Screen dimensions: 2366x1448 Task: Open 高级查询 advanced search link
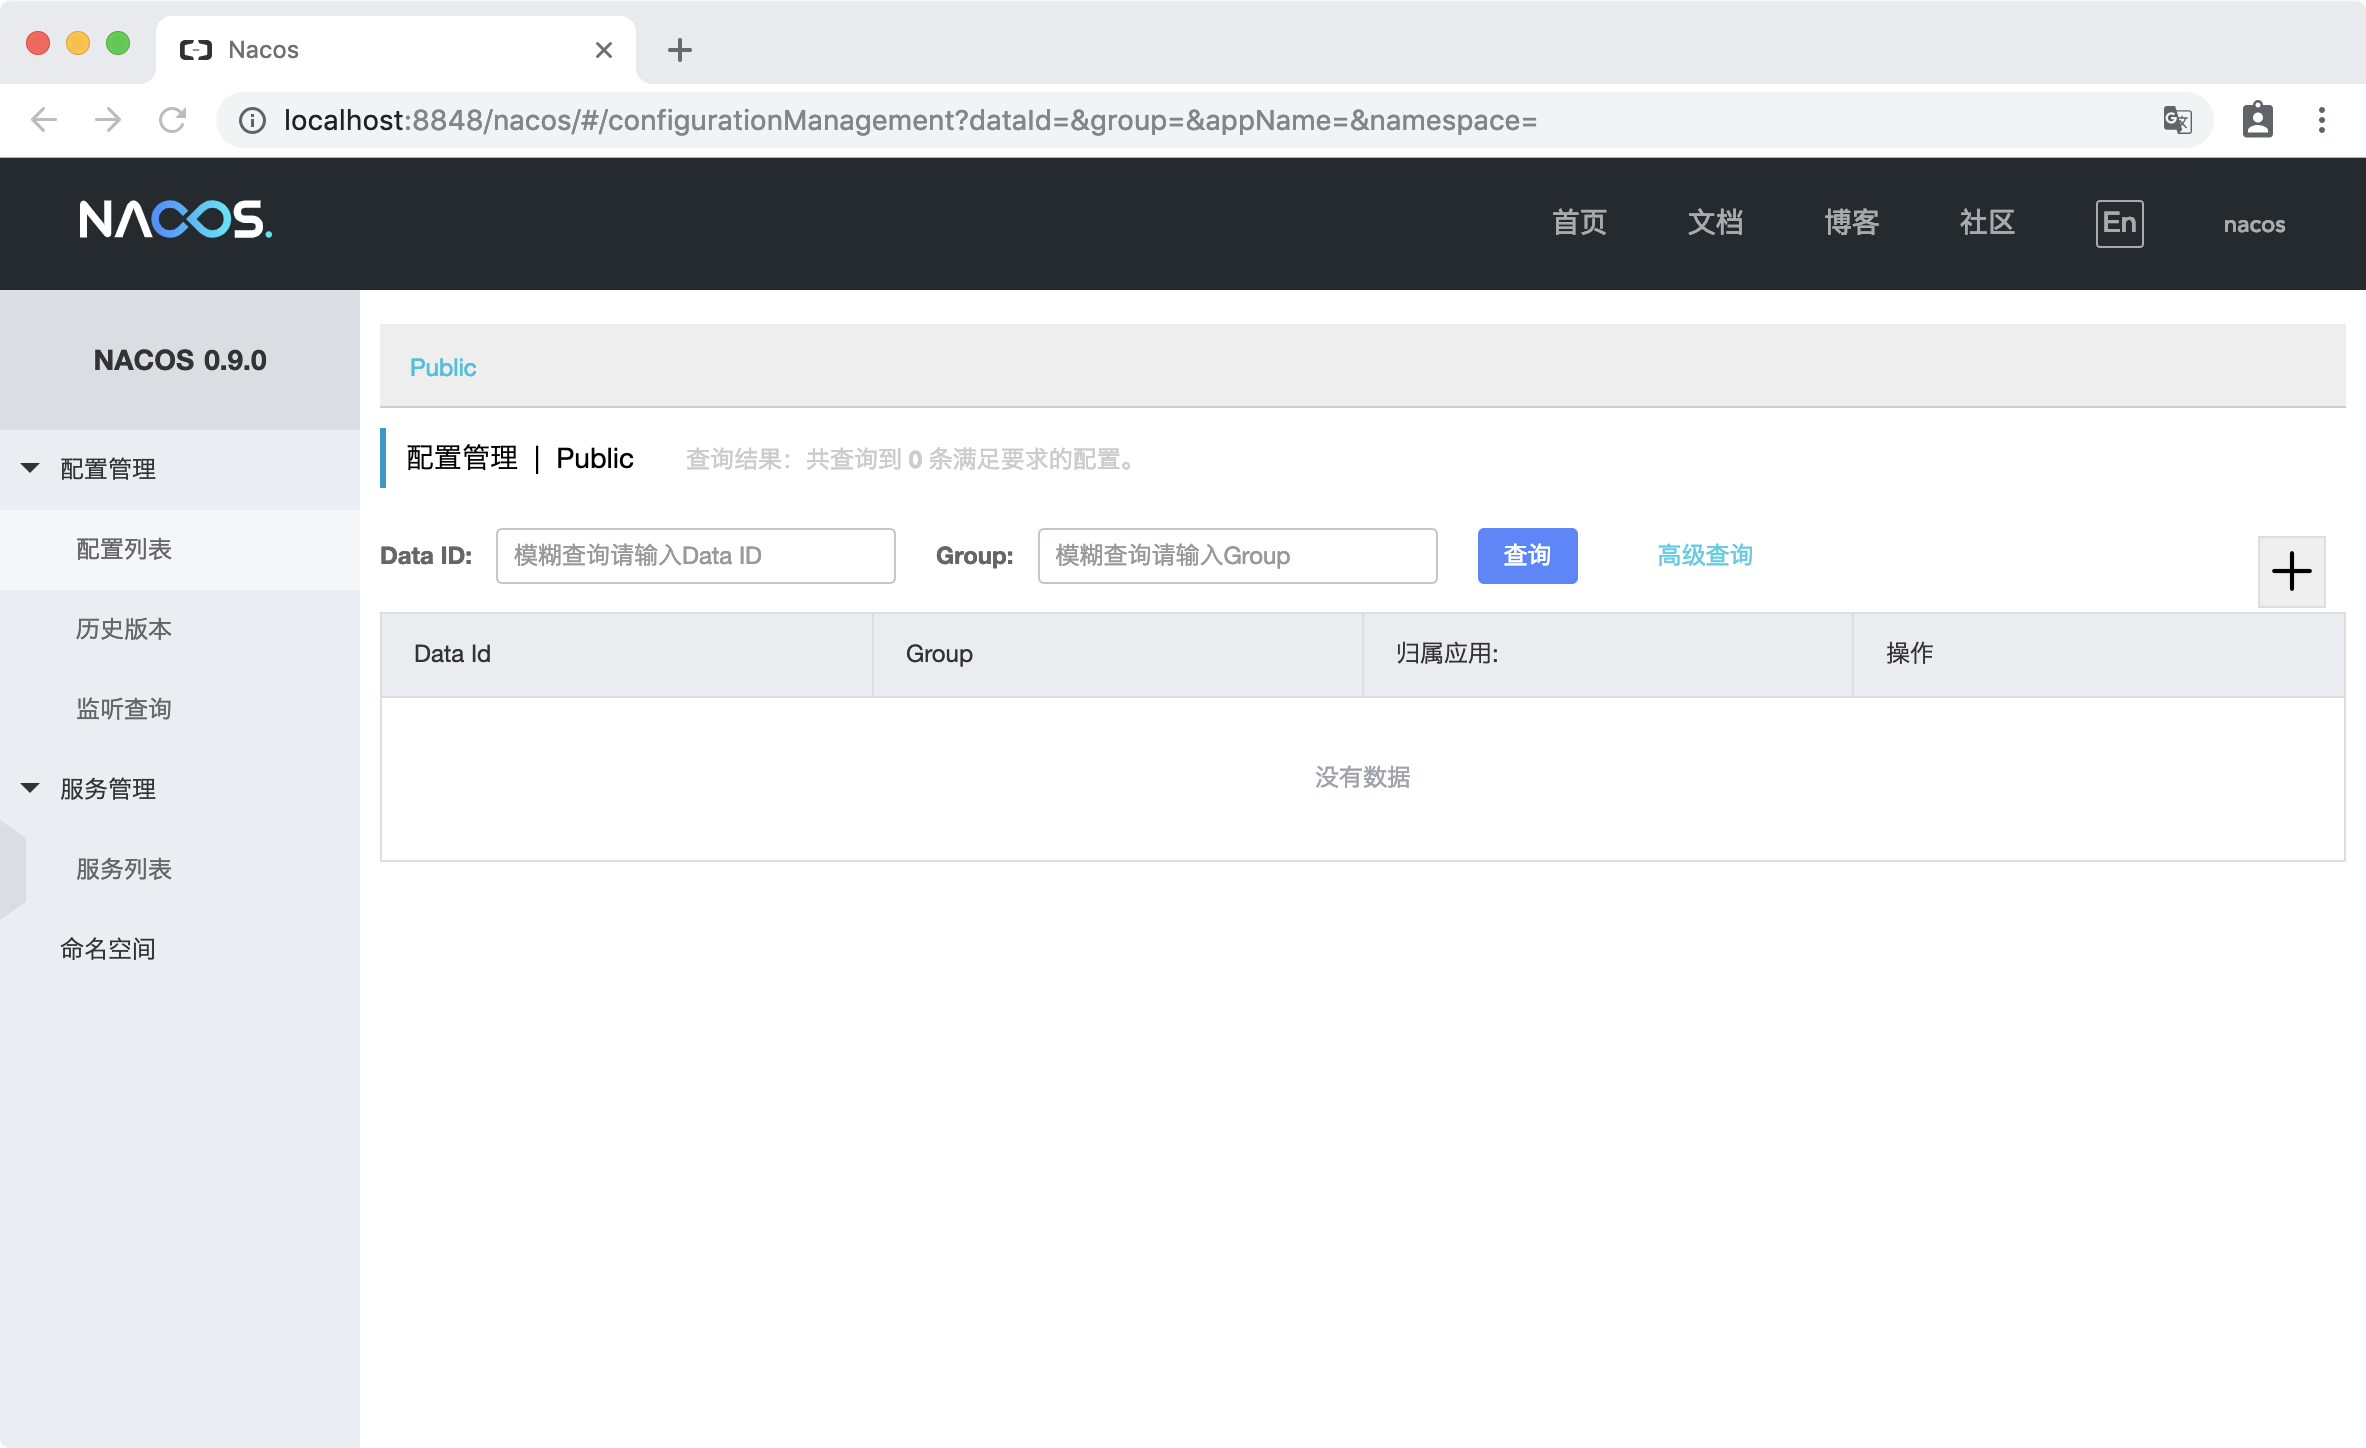point(1704,556)
